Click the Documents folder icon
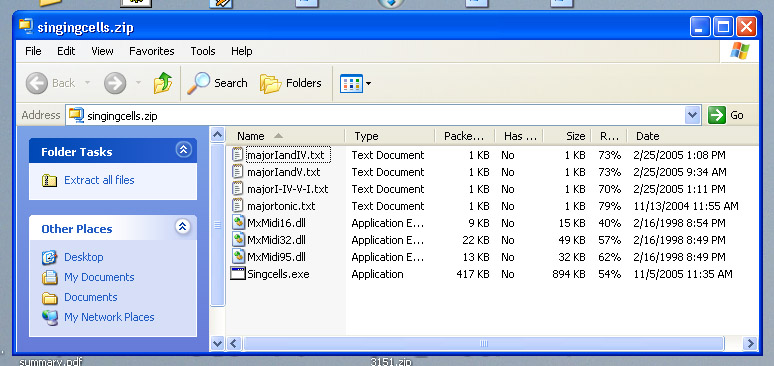This screenshot has width=774, height=366. pos(49,297)
